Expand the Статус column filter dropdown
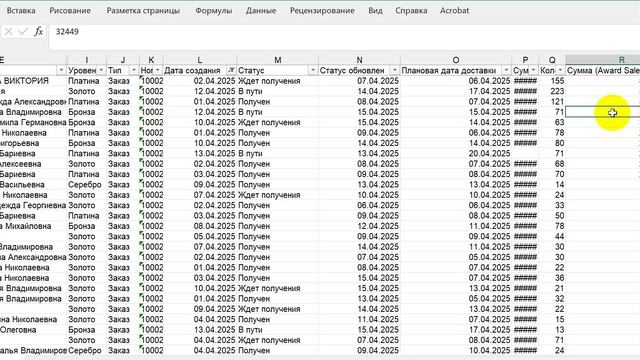640x360 pixels. [313, 71]
